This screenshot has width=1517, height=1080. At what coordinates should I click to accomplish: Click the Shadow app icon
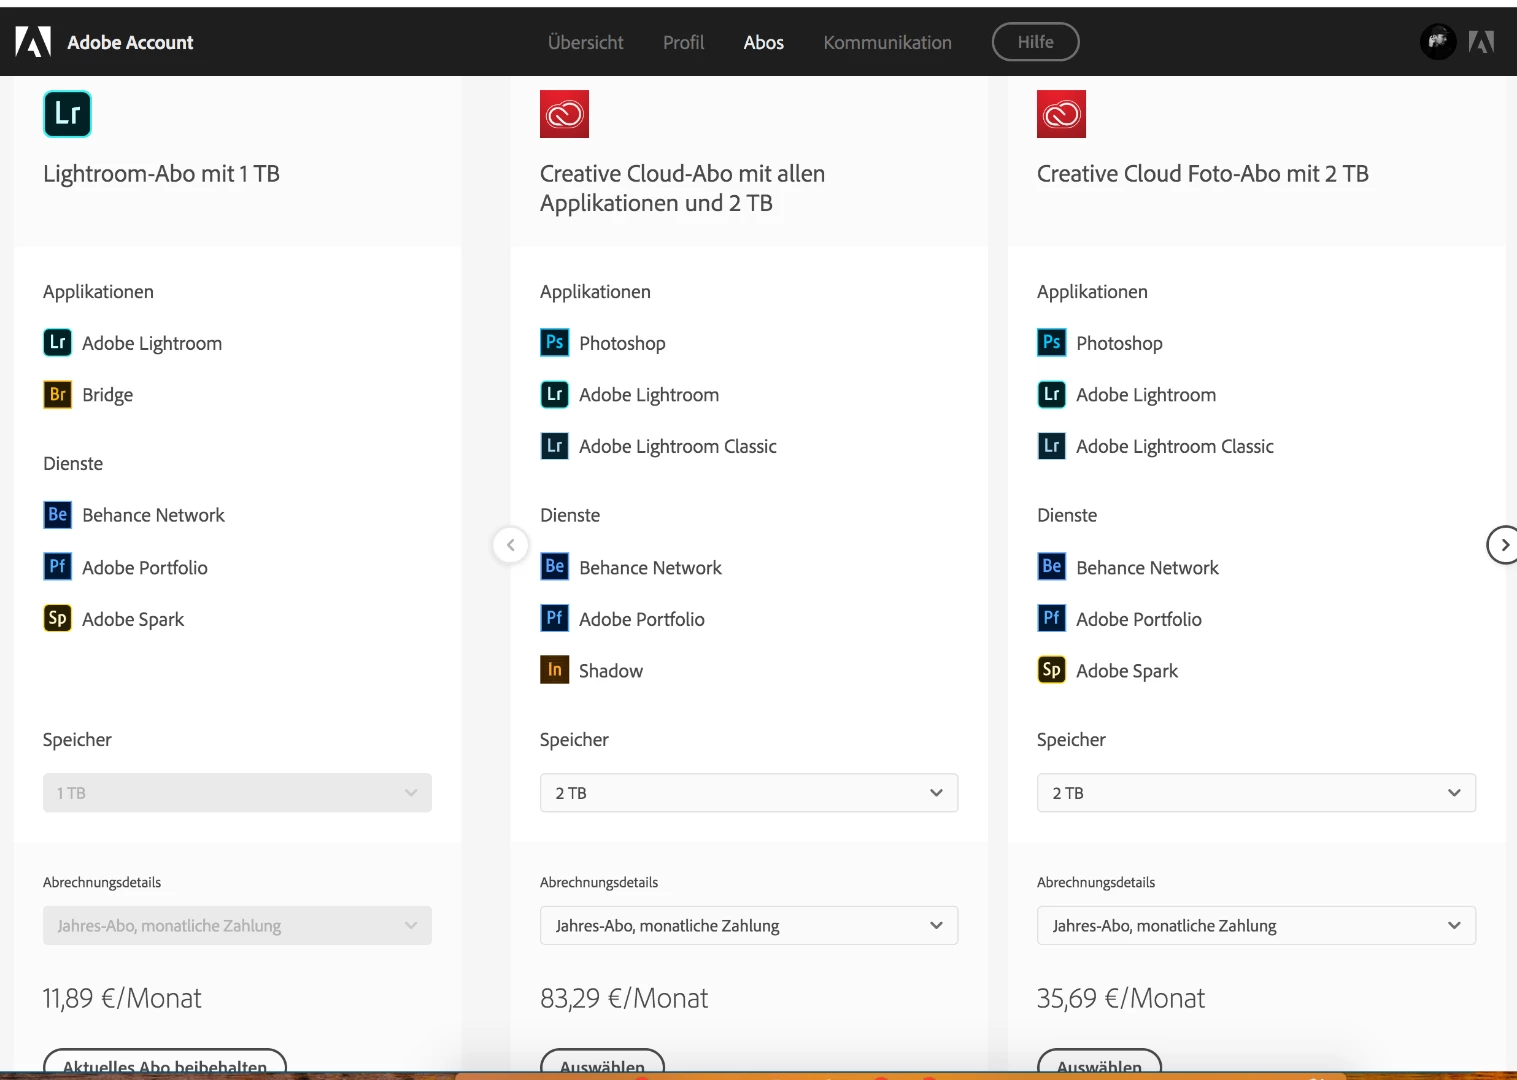(x=554, y=670)
